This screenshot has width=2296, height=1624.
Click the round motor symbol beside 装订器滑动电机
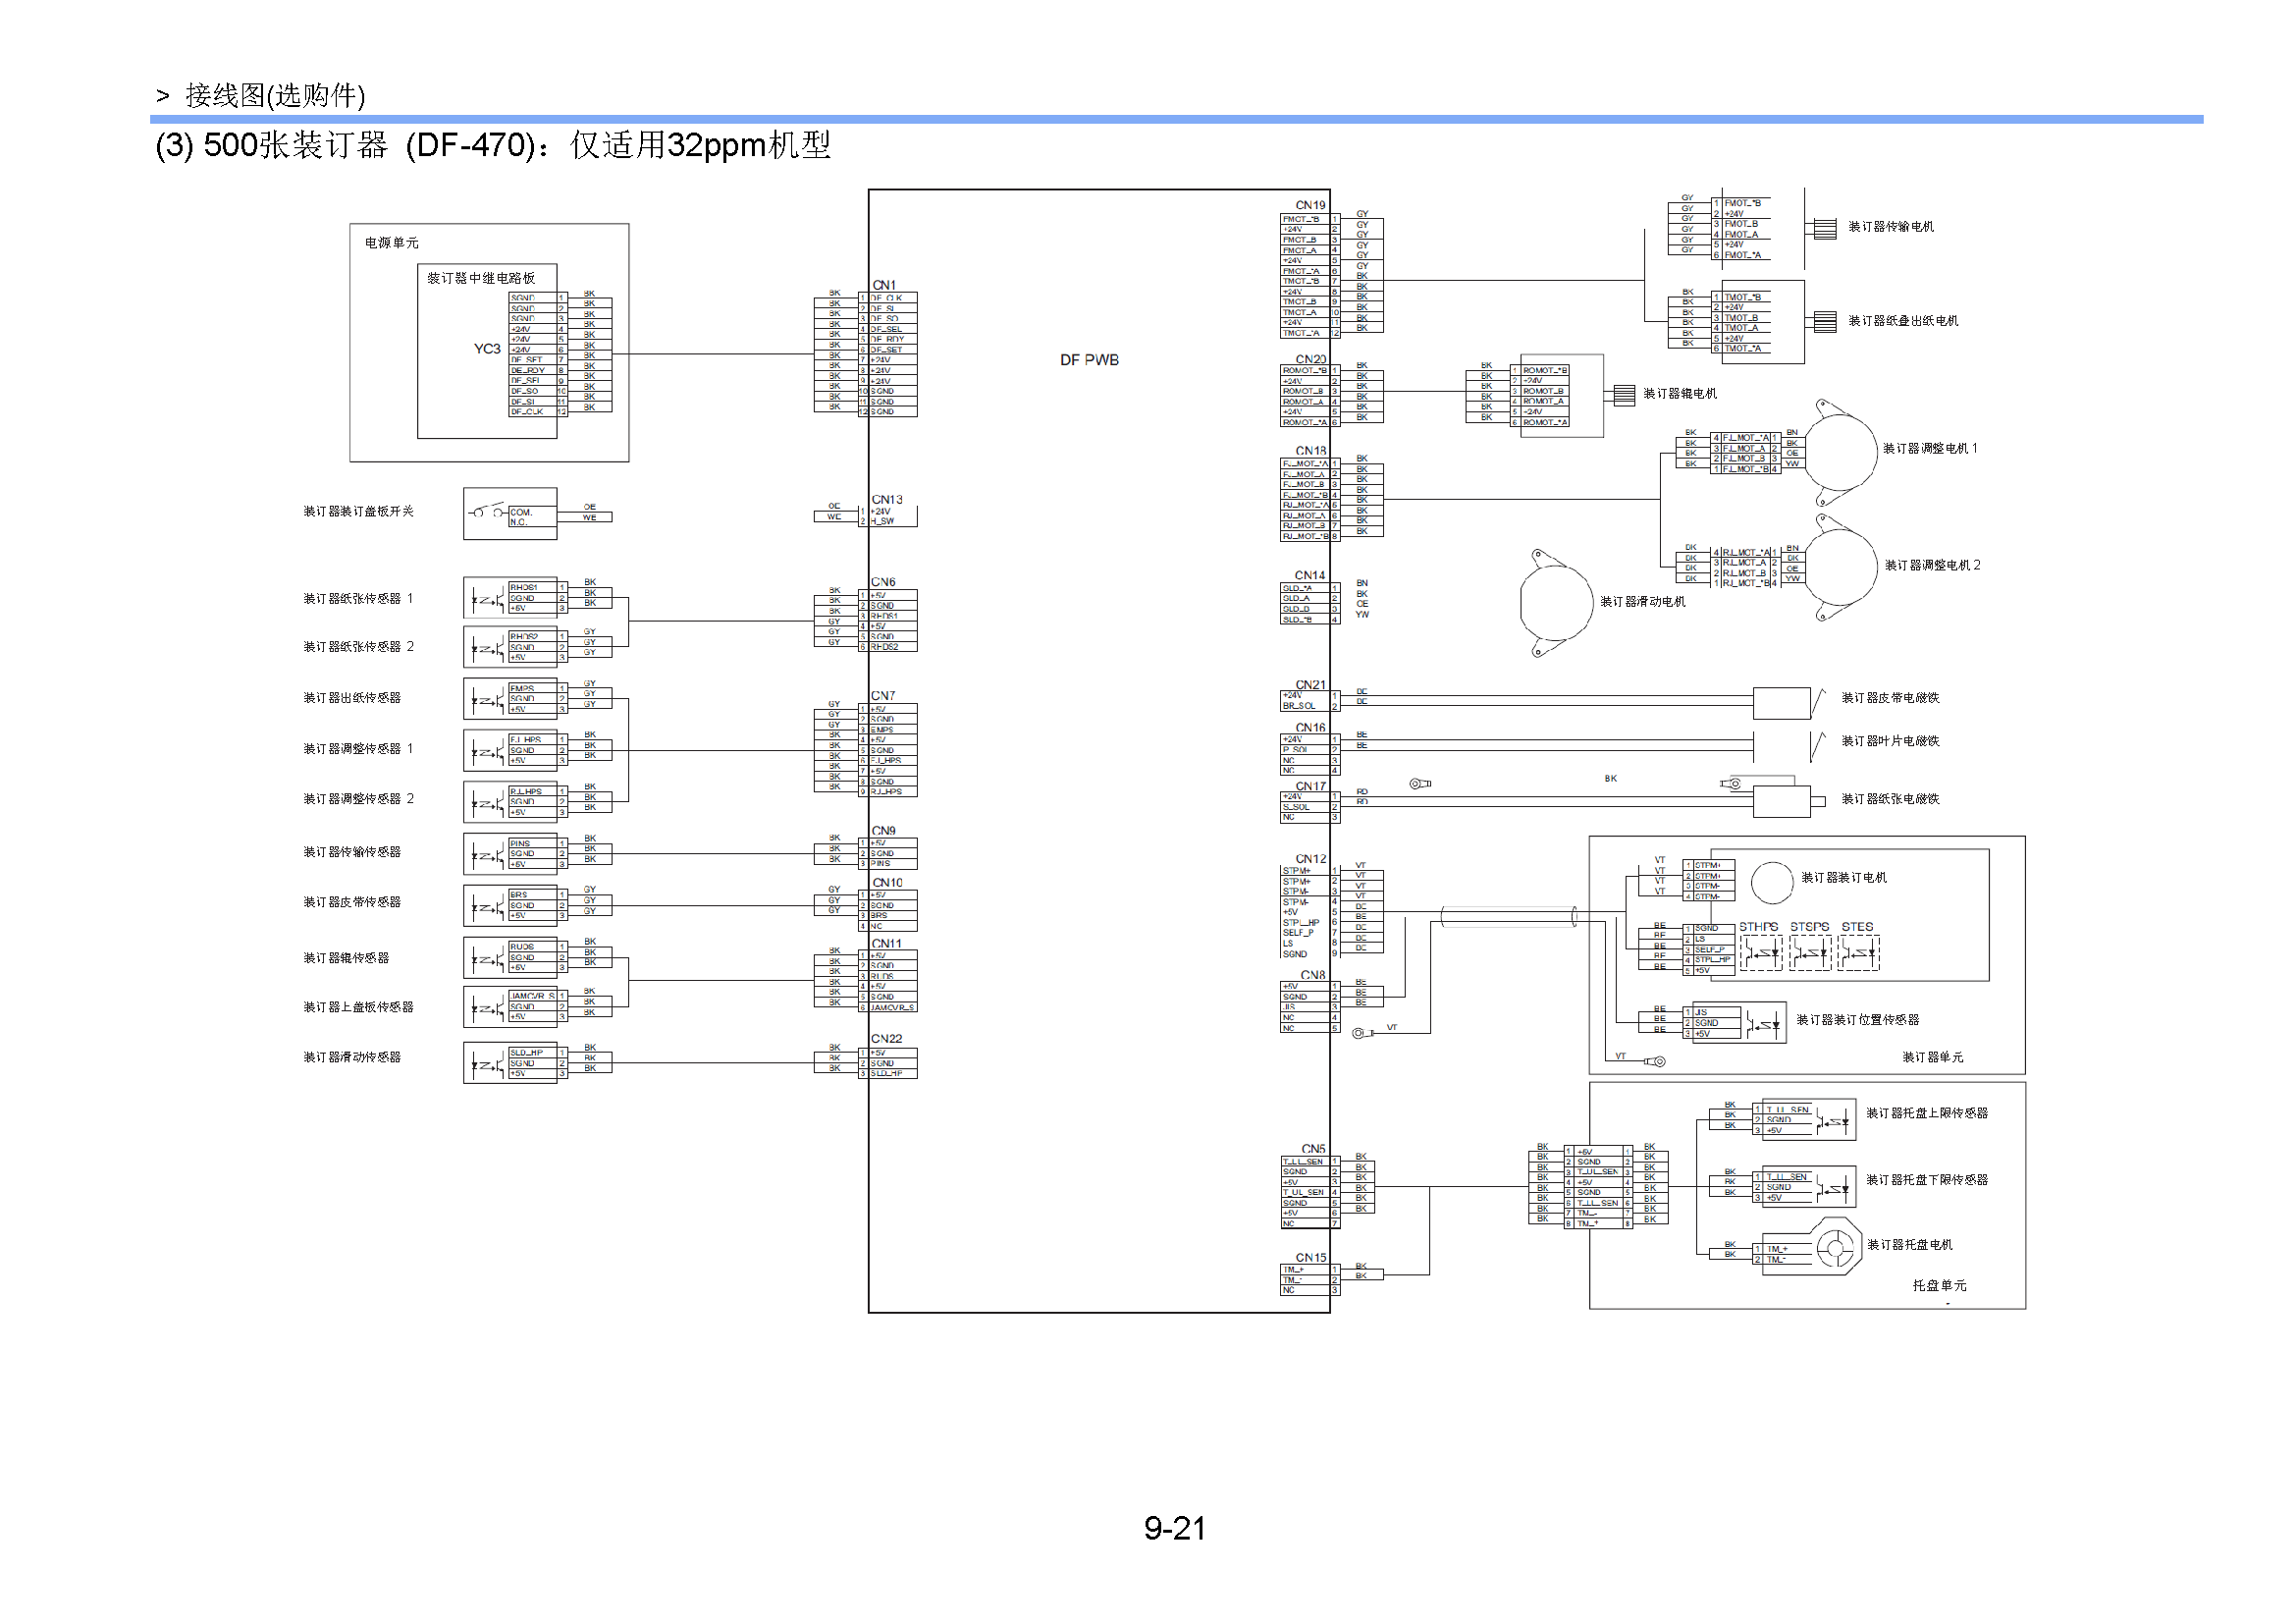coord(1555,603)
